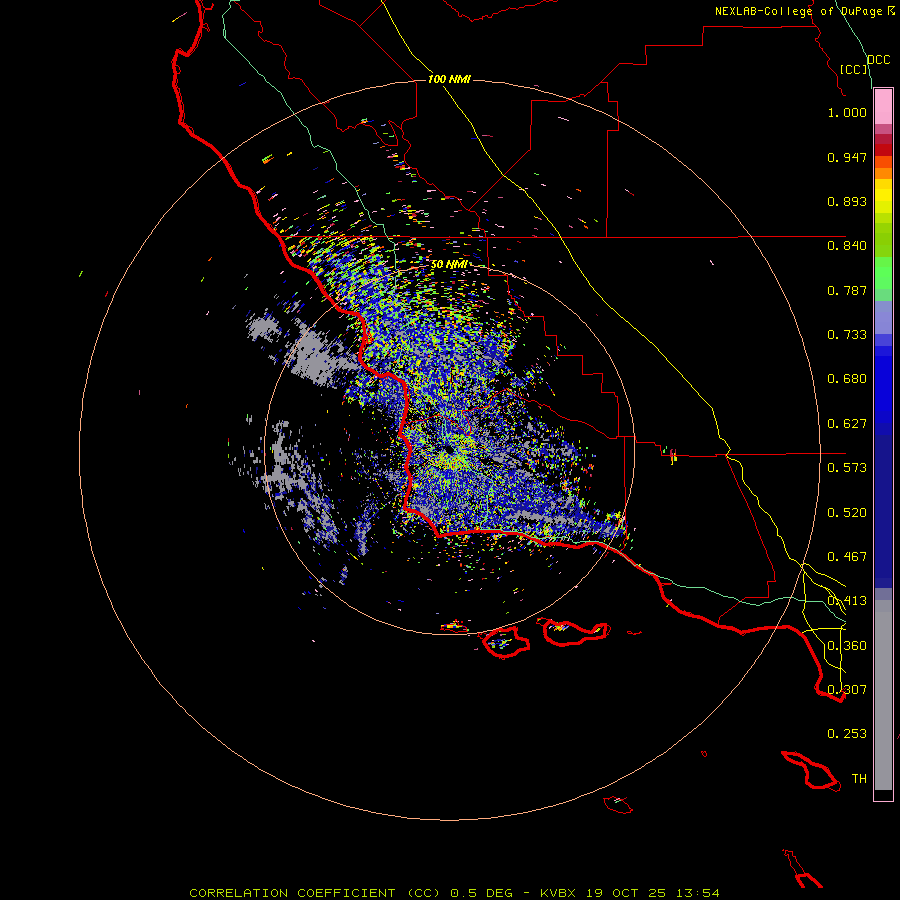Select the 0.520 legend value

[x=847, y=513]
